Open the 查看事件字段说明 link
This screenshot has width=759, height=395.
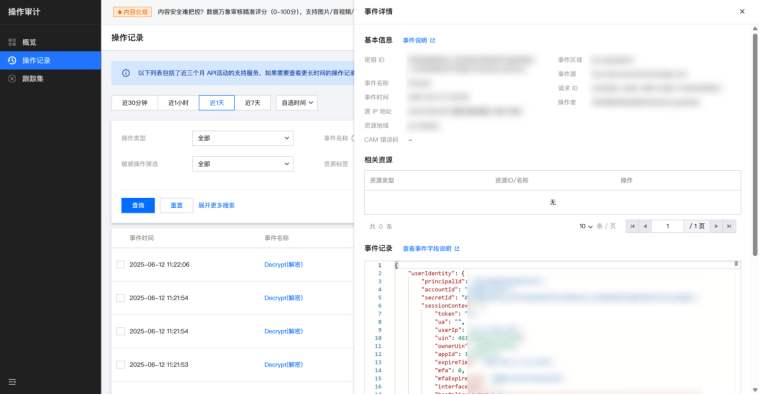click(427, 249)
